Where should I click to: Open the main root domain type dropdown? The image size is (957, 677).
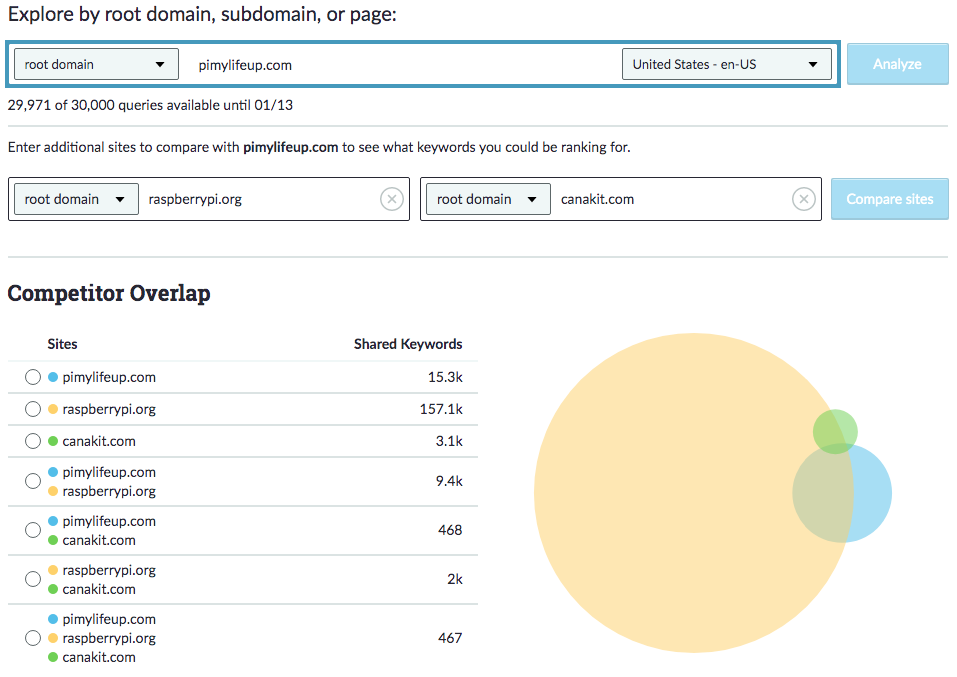(x=96, y=65)
